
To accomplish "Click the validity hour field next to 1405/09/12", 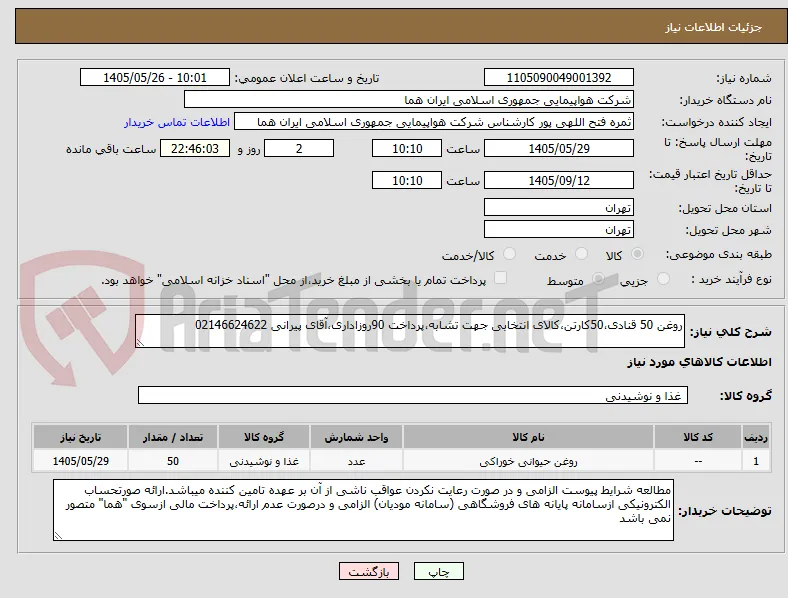I will [407, 180].
